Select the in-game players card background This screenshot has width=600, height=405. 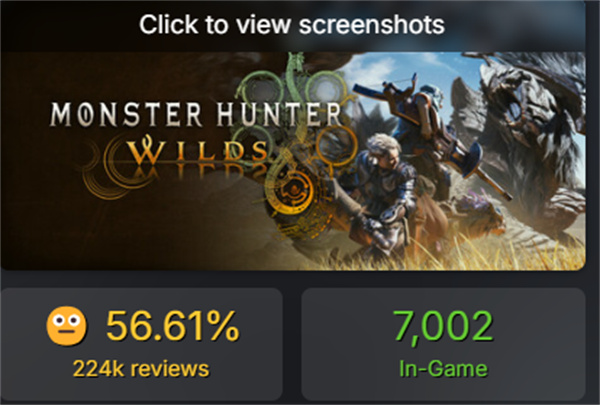443,344
